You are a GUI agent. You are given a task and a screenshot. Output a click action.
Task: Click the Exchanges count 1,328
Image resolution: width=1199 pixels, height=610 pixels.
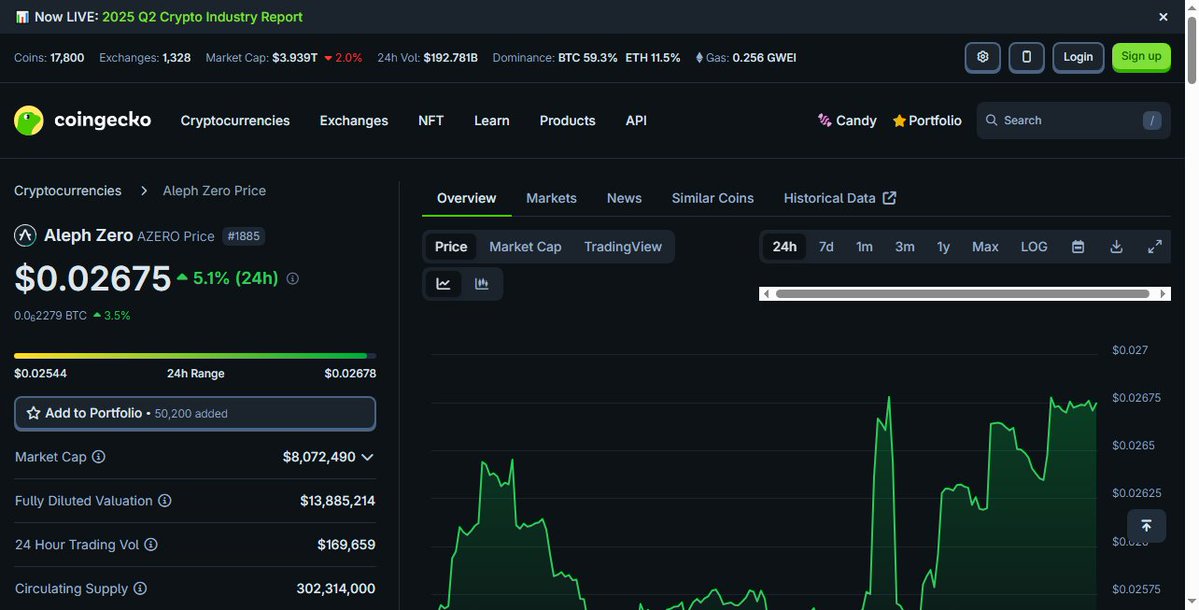tap(177, 57)
